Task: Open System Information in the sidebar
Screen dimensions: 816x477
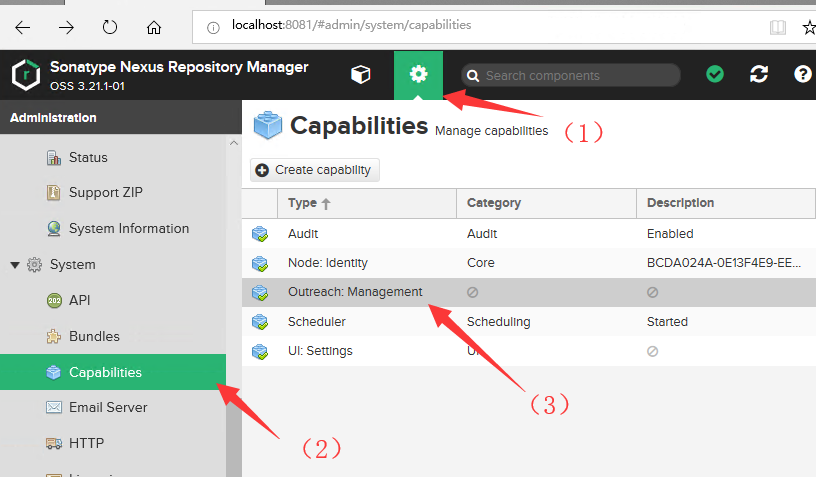Action: tap(129, 228)
